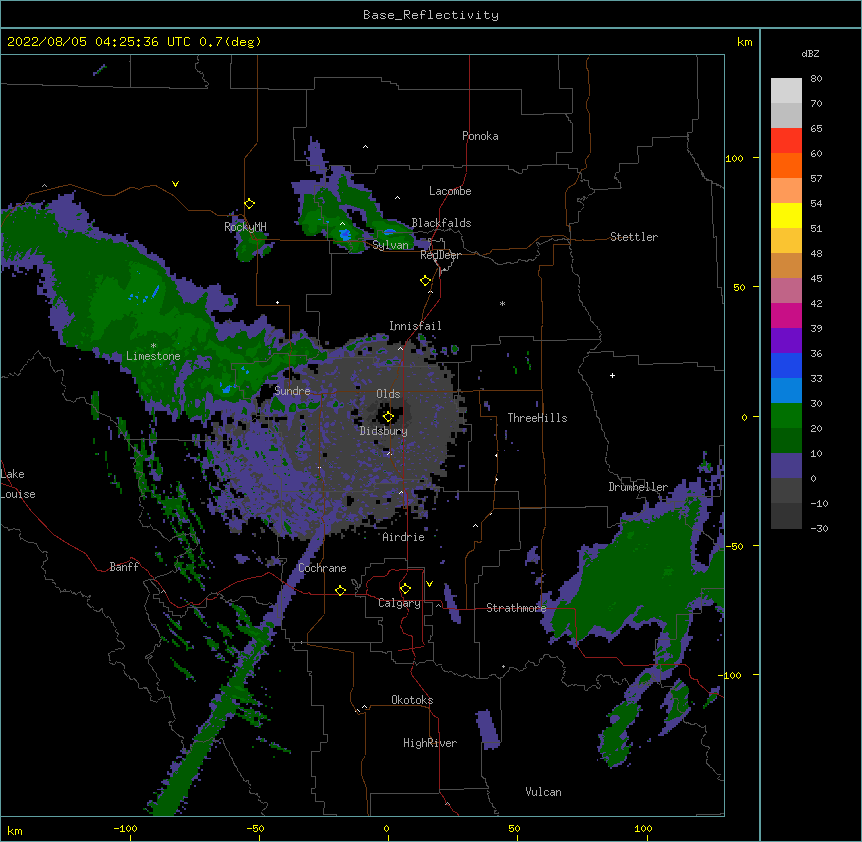This screenshot has width=862, height=842.
Task: Pick the yellow 54 dBZ legend swatch
Action: (786, 215)
